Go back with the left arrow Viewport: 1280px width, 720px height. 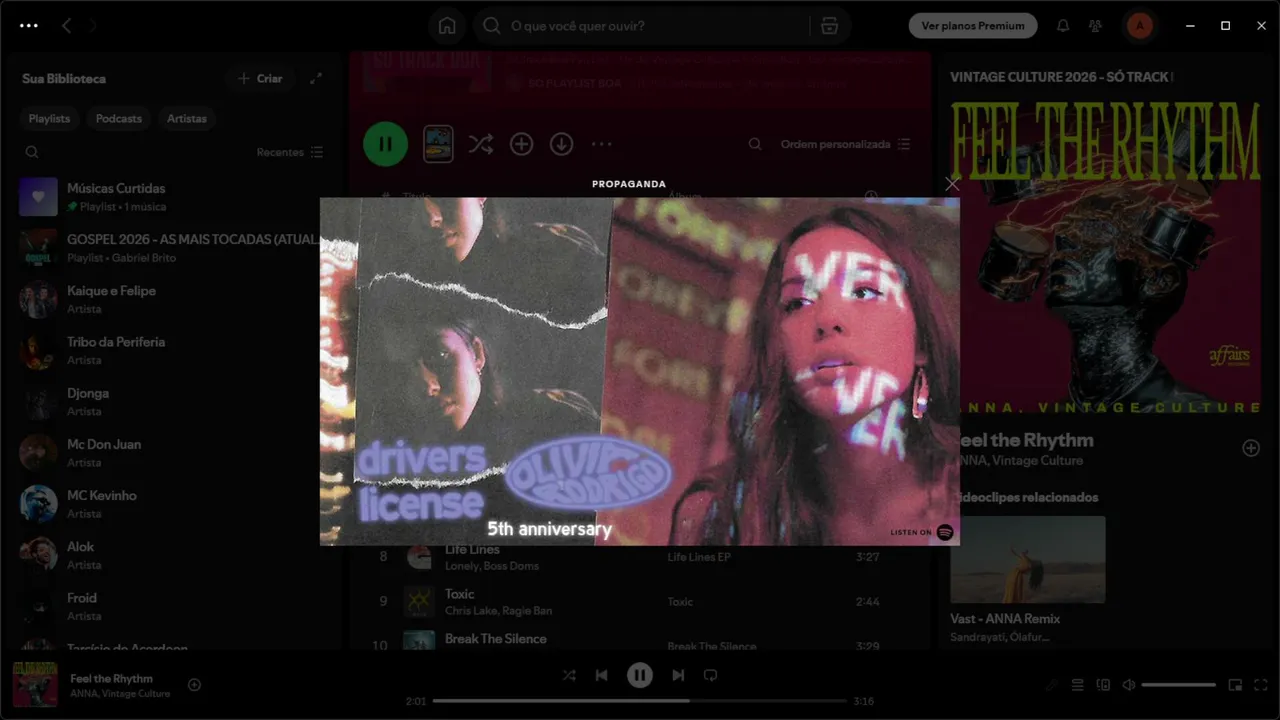(x=66, y=26)
